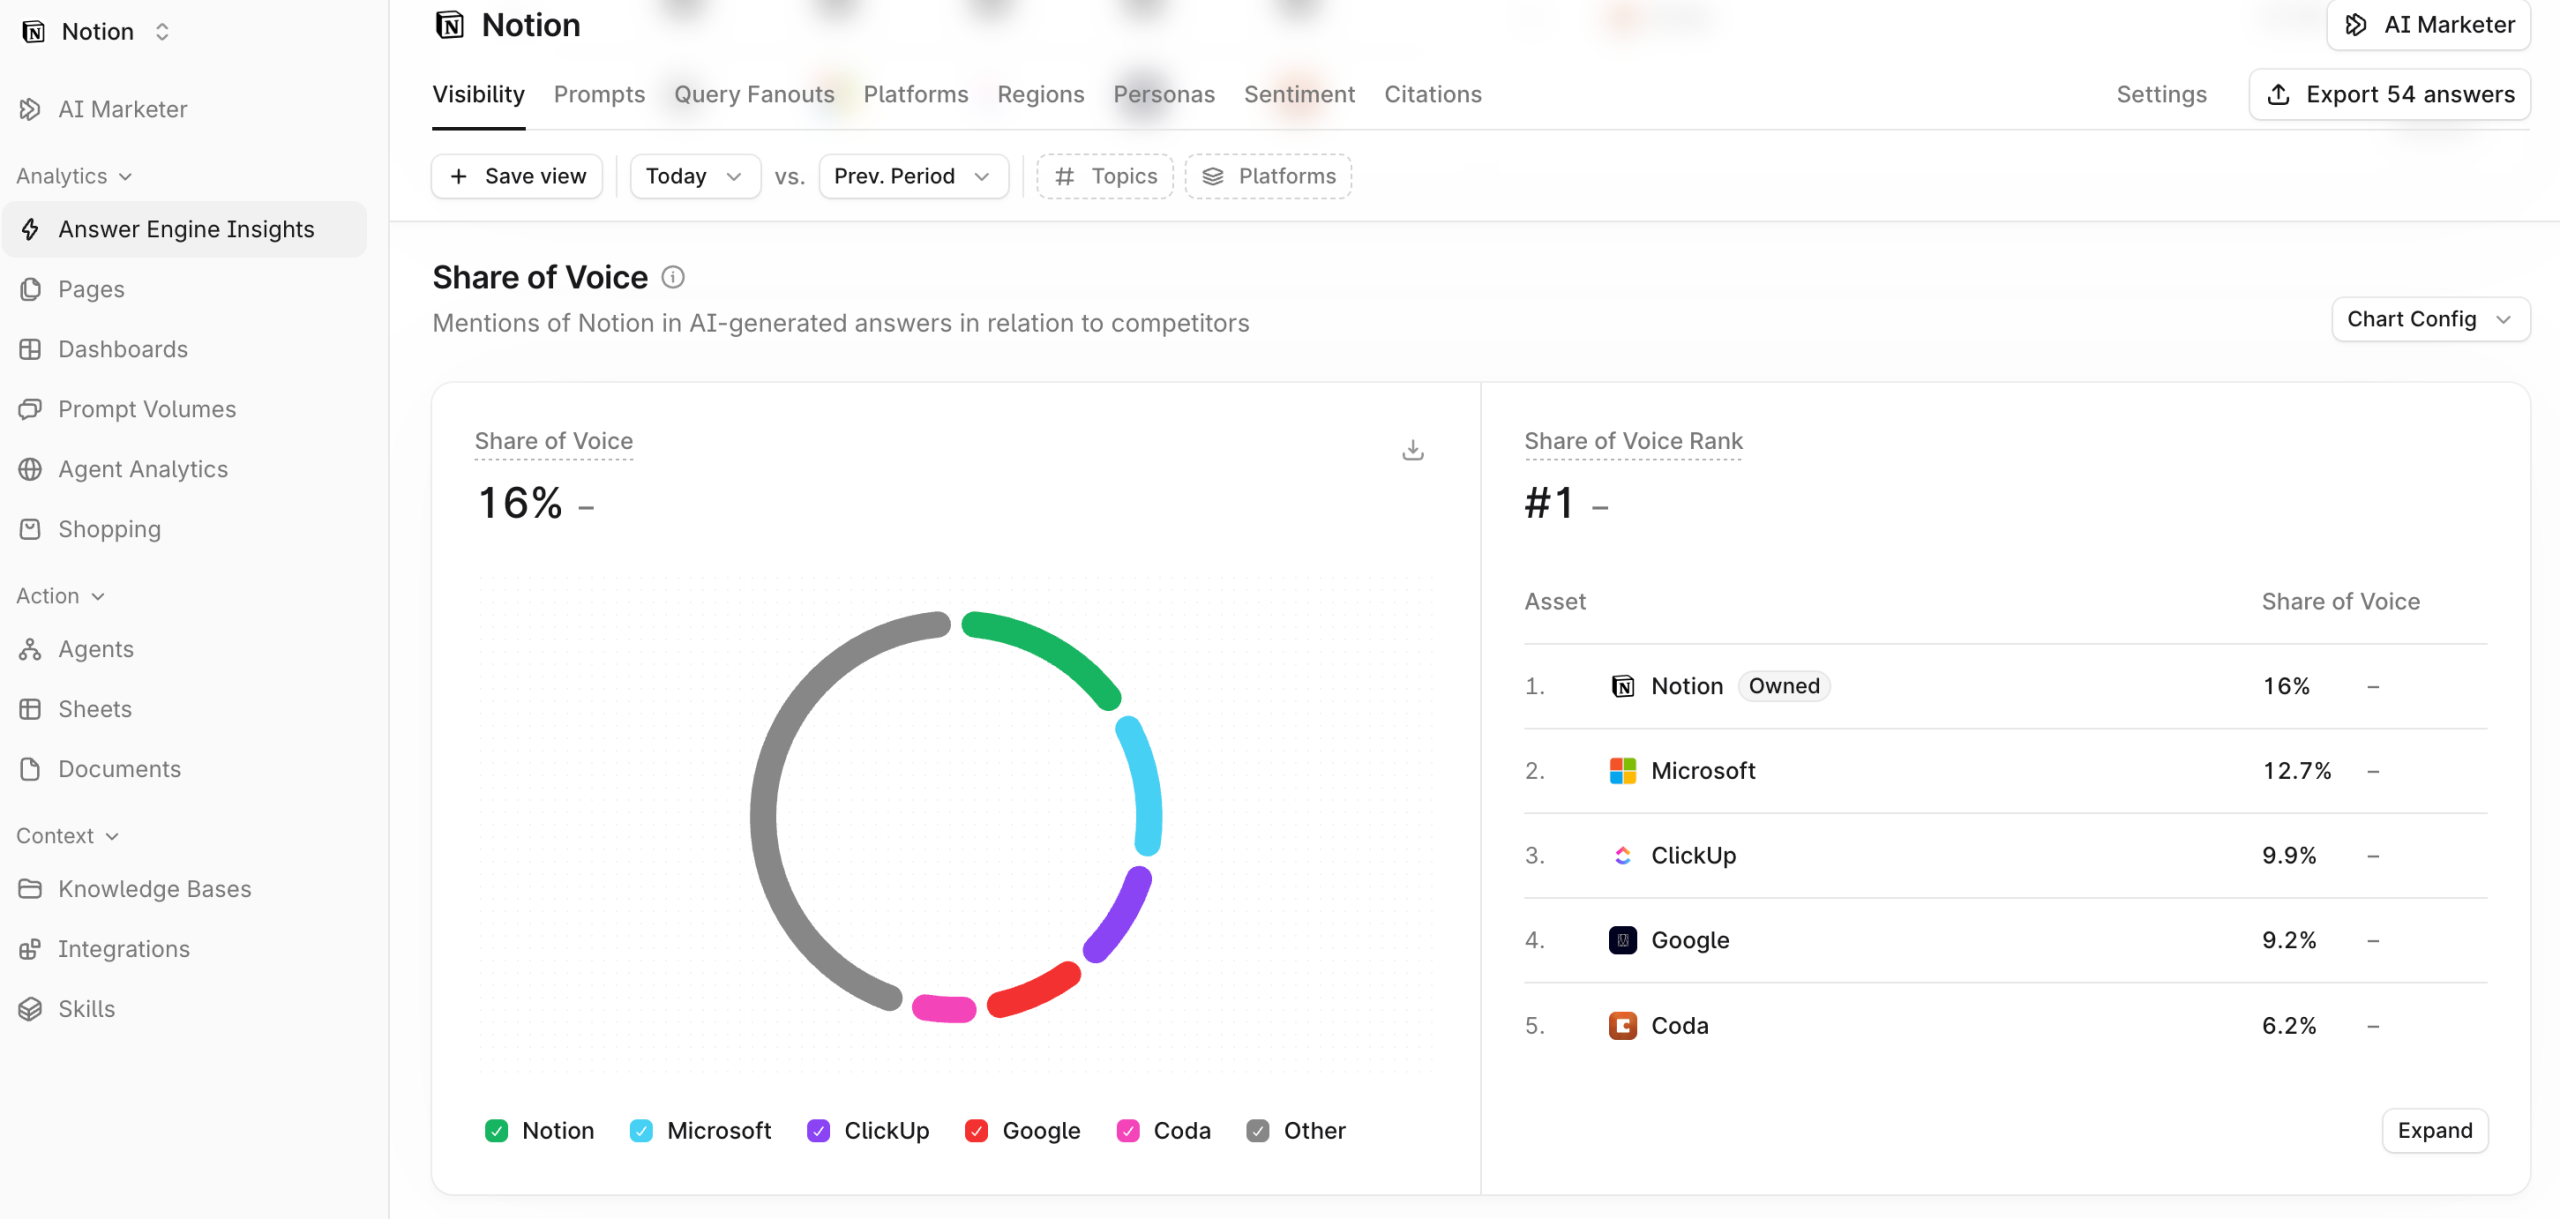Click the Notion logo in Asset table row
The height and width of the screenshot is (1219, 2560).
tap(1623, 686)
